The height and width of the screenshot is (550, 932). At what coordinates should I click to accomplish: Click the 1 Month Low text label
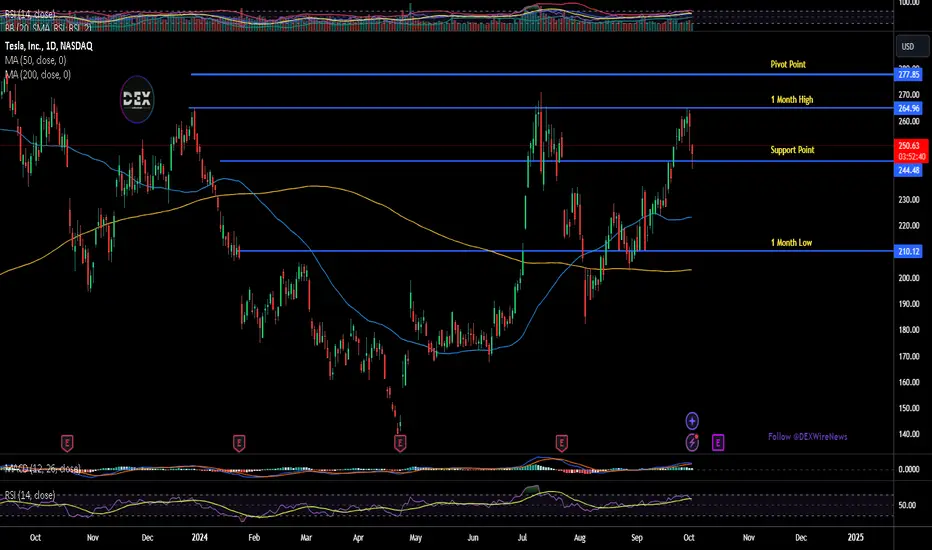[x=791, y=243]
